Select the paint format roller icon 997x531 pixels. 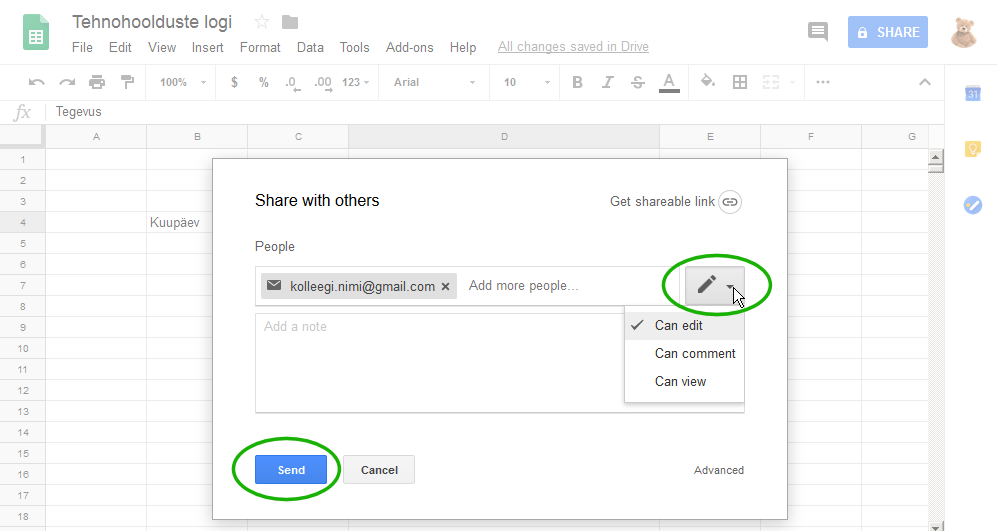(x=127, y=82)
